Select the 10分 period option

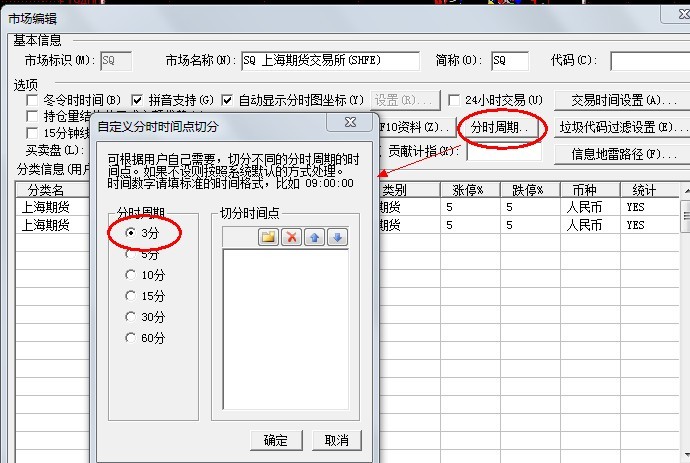[x=130, y=275]
